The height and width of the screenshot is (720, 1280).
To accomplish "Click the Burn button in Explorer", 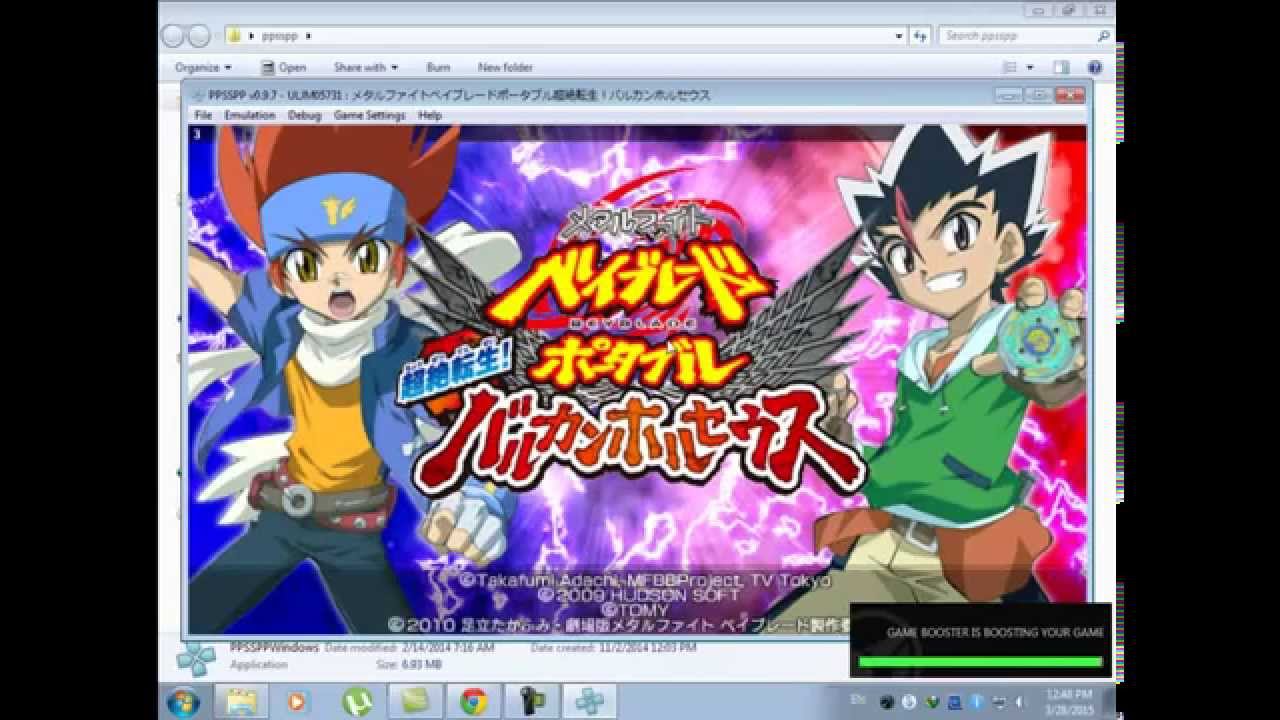I will [438, 67].
